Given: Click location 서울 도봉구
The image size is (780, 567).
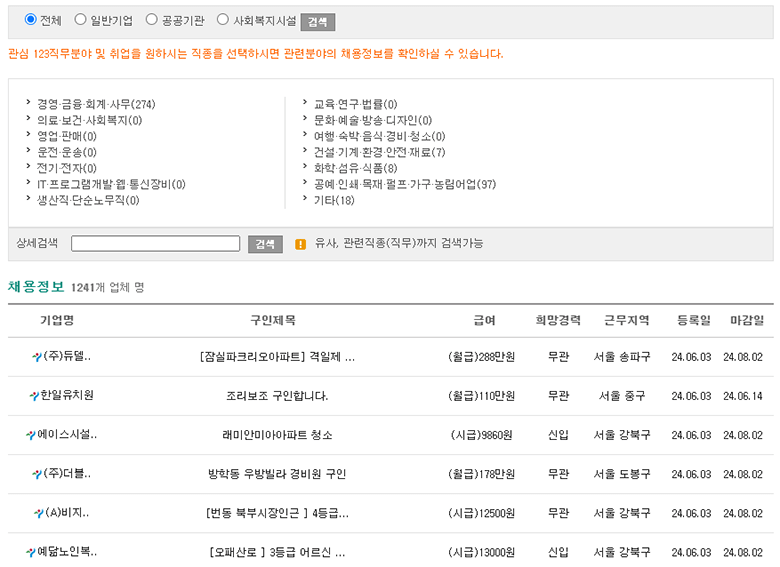Looking at the screenshot, I should tap(622, 474).
